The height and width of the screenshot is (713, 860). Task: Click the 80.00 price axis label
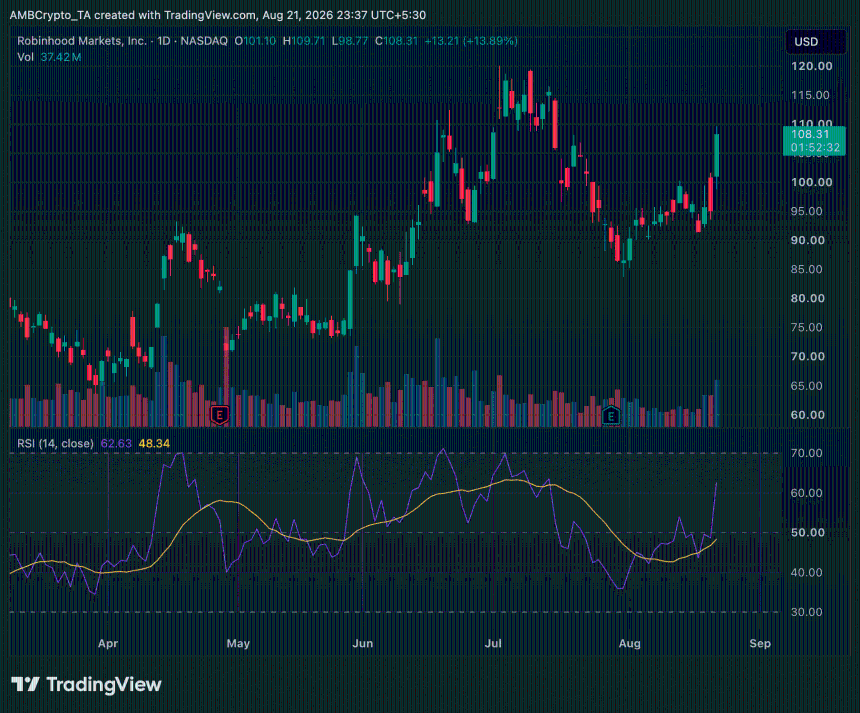(807, 298)
